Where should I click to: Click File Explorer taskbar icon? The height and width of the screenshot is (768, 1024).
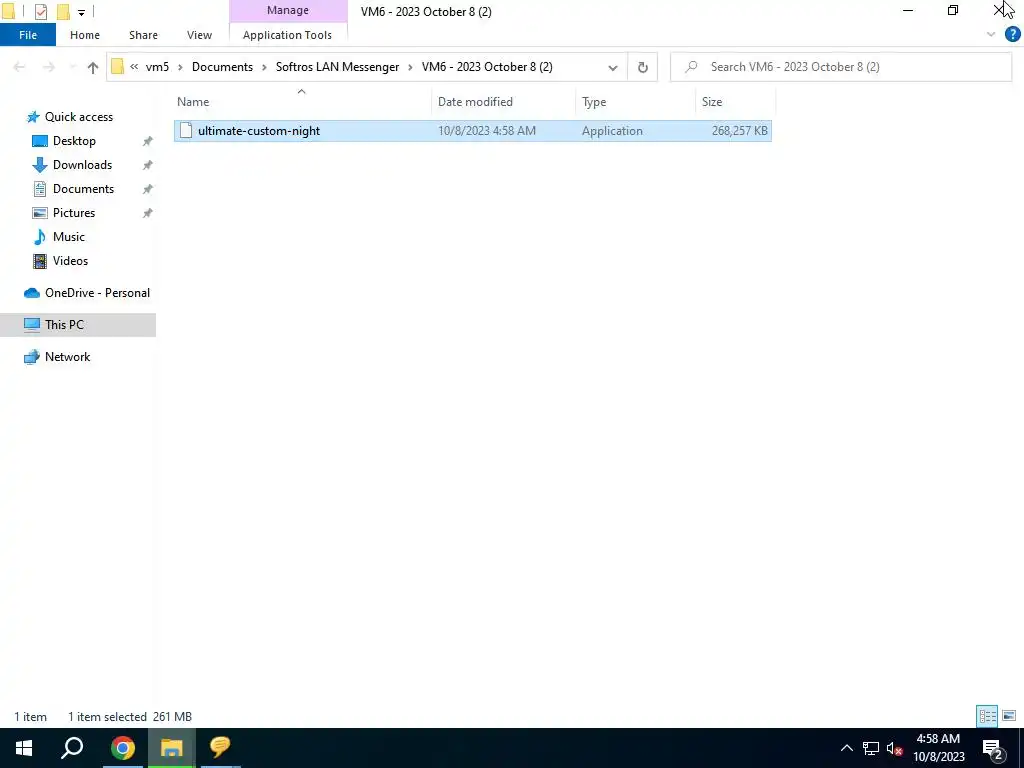pyautogui.click(x=171, y=748)
